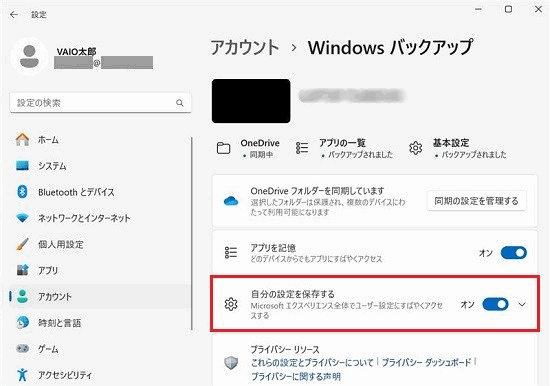The height and width of the screenshot is (386, 550).
Task: Click OneDrive フォルダーを同期しています heading
Action: point(317,191)
